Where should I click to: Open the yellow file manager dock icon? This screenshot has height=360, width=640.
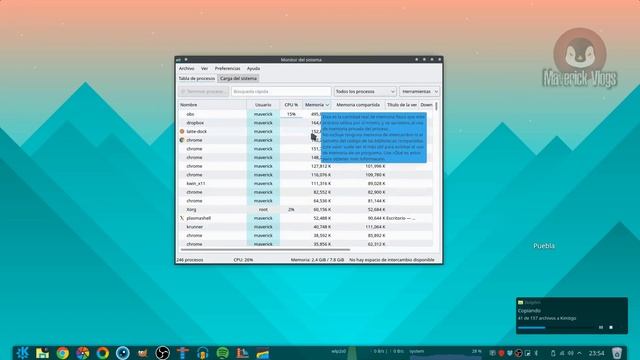click(x=42, y=353)
